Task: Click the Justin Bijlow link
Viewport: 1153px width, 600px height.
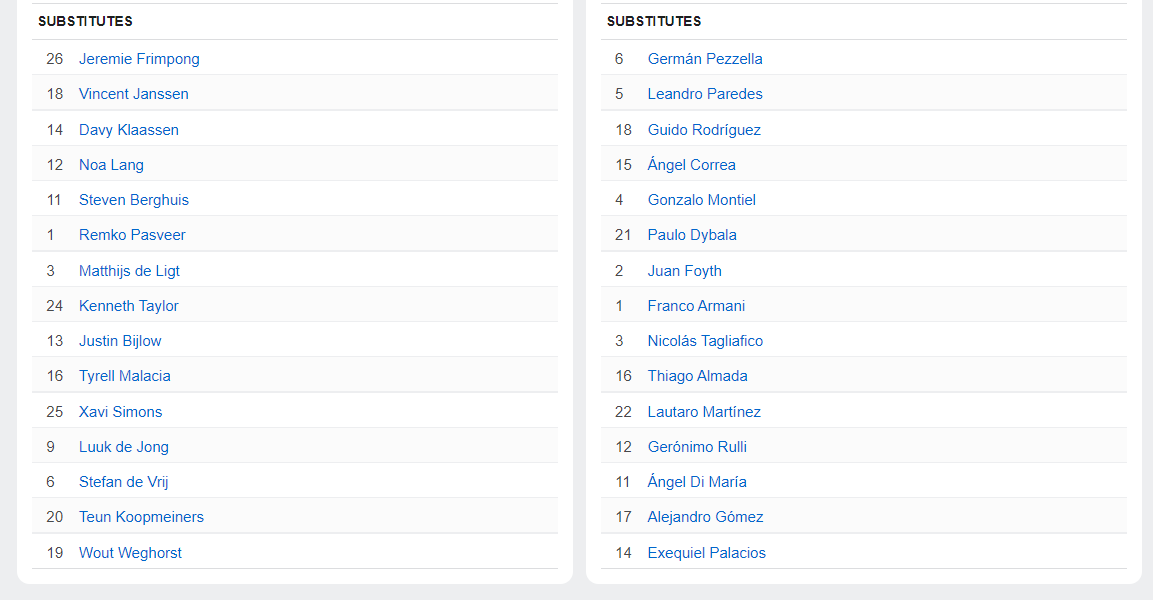Action: point(120,341)
